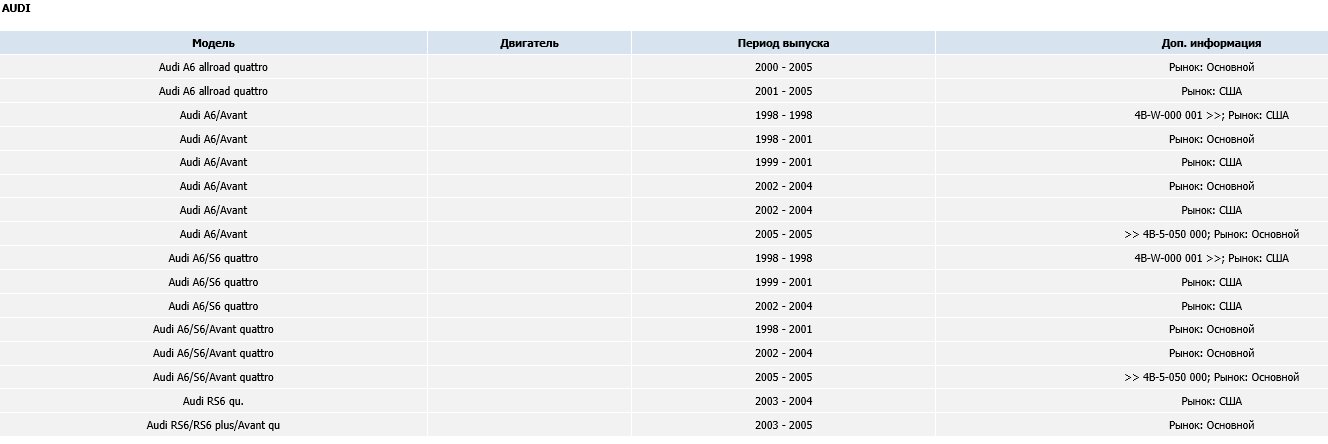Screen dimensions: 1328x444
Task: Click Рынок: Основной in Audi A6/Avant 1998 - 2001 row
Action: pos(1211,139)
